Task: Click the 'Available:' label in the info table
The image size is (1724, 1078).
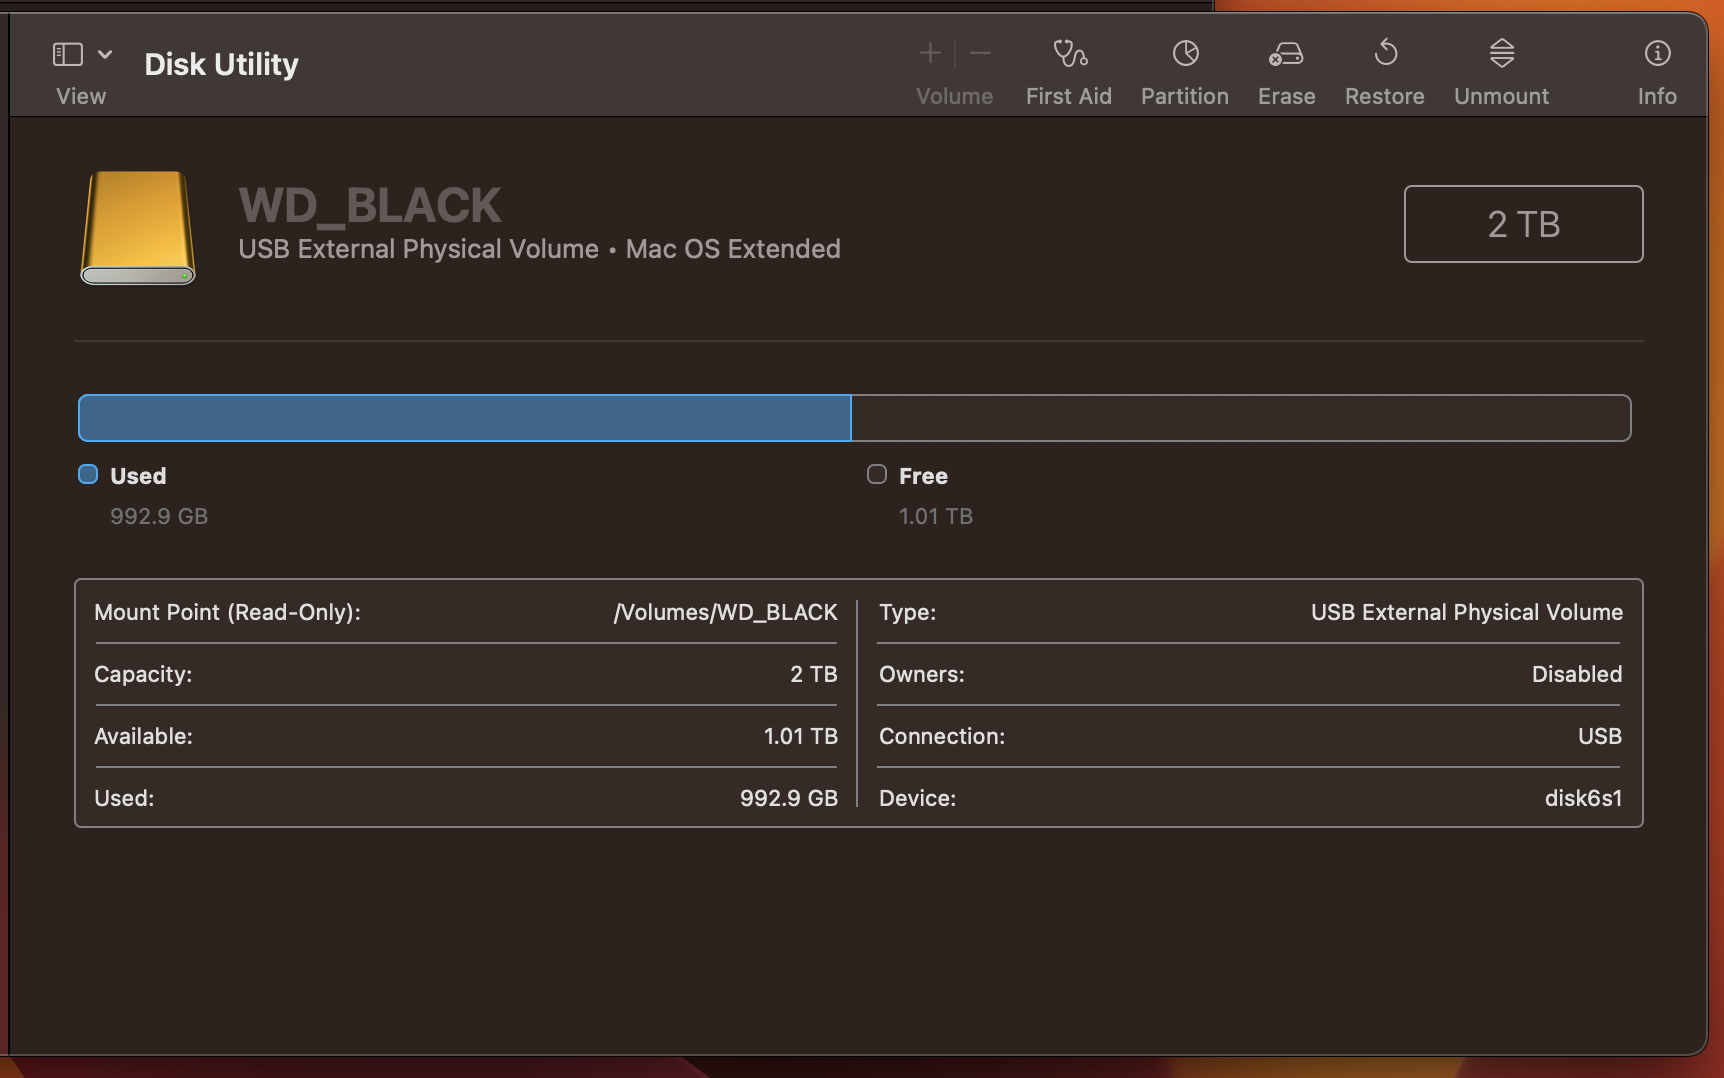Action: click(143, 736)
